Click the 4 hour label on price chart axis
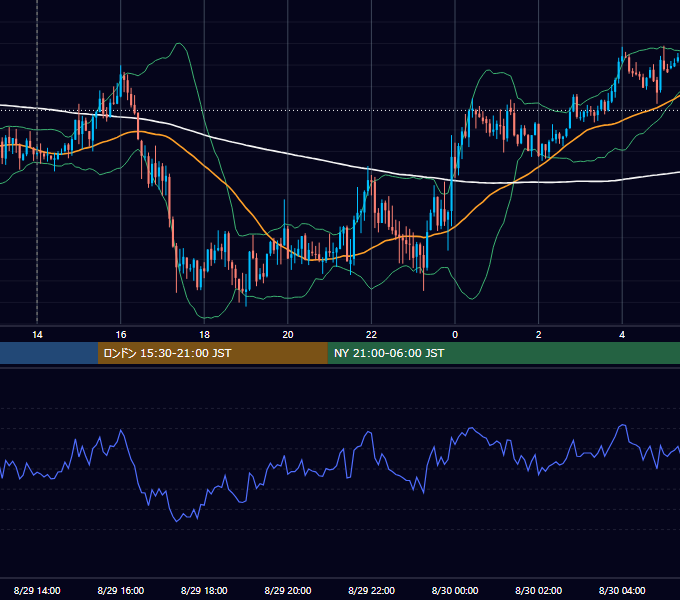 (x=622, y=335)
